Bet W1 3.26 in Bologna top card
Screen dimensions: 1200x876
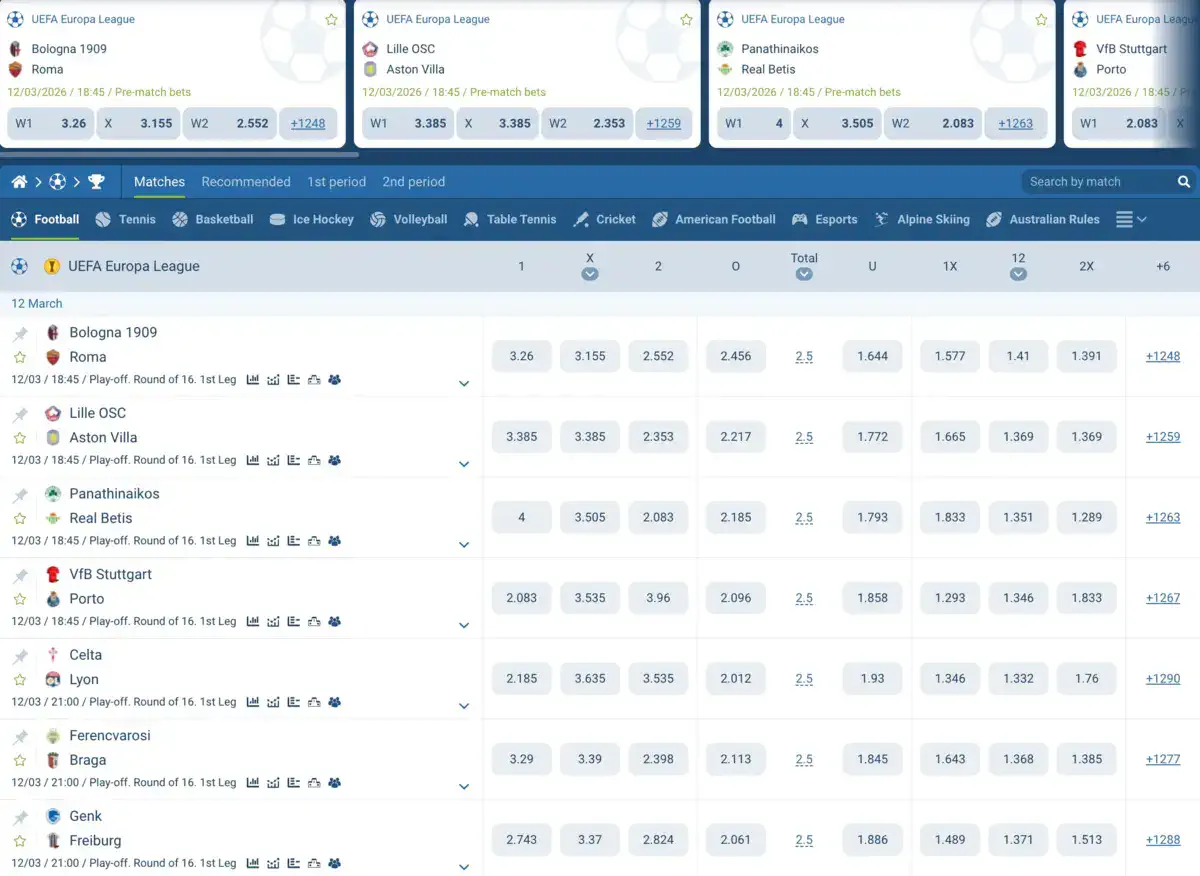tap(50, 124)
